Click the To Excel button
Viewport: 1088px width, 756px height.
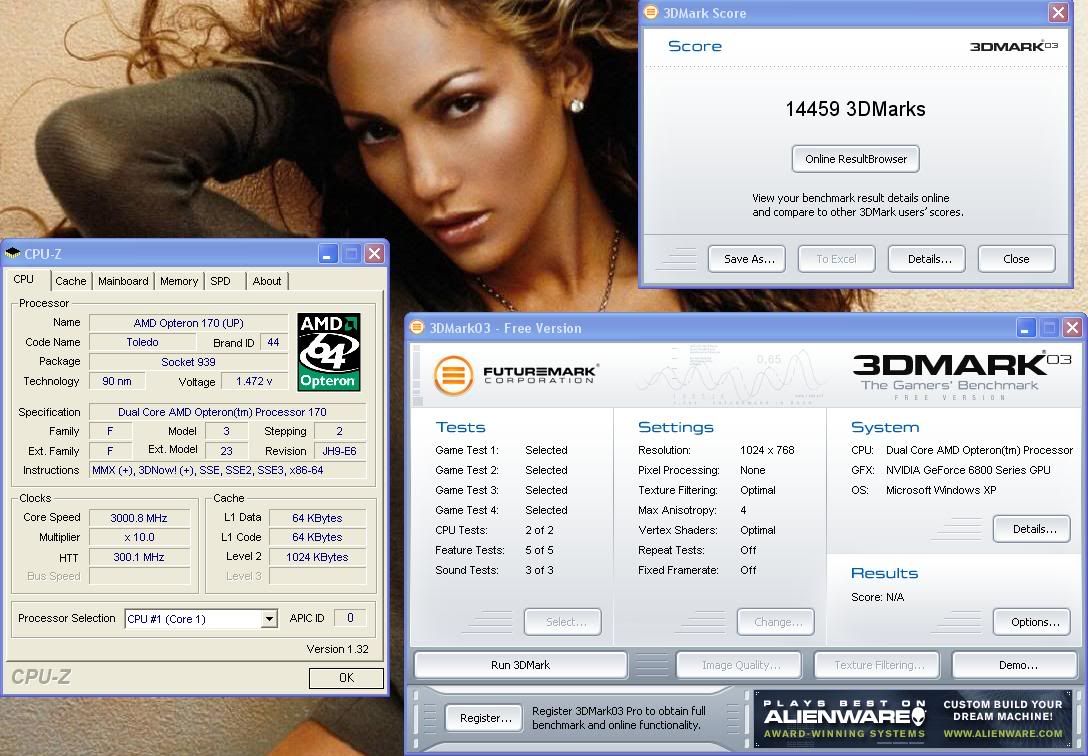click(836, 259)
